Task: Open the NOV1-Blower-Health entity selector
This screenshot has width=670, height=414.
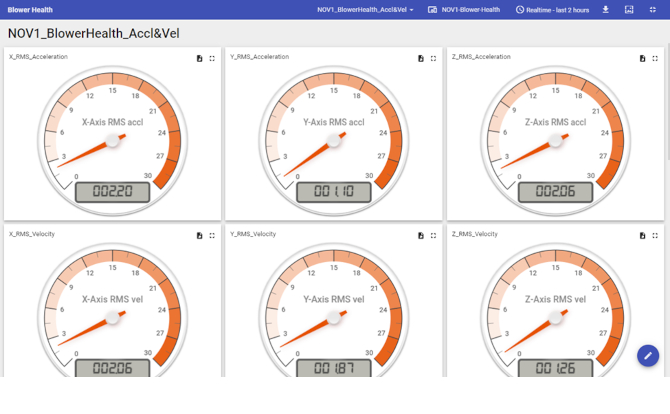Action: point(464,10)
